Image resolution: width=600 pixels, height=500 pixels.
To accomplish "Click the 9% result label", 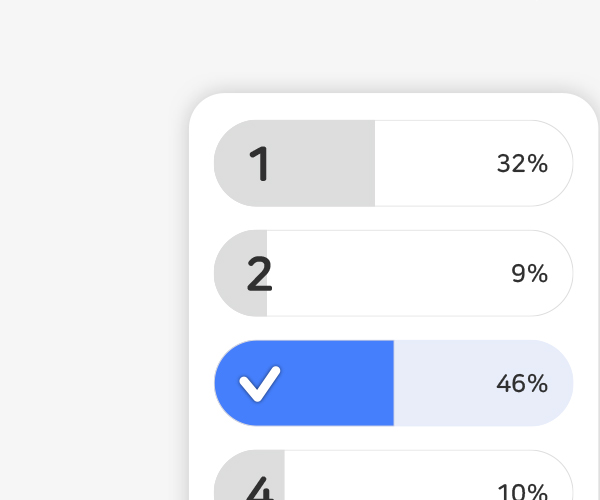I will (530, 274).
